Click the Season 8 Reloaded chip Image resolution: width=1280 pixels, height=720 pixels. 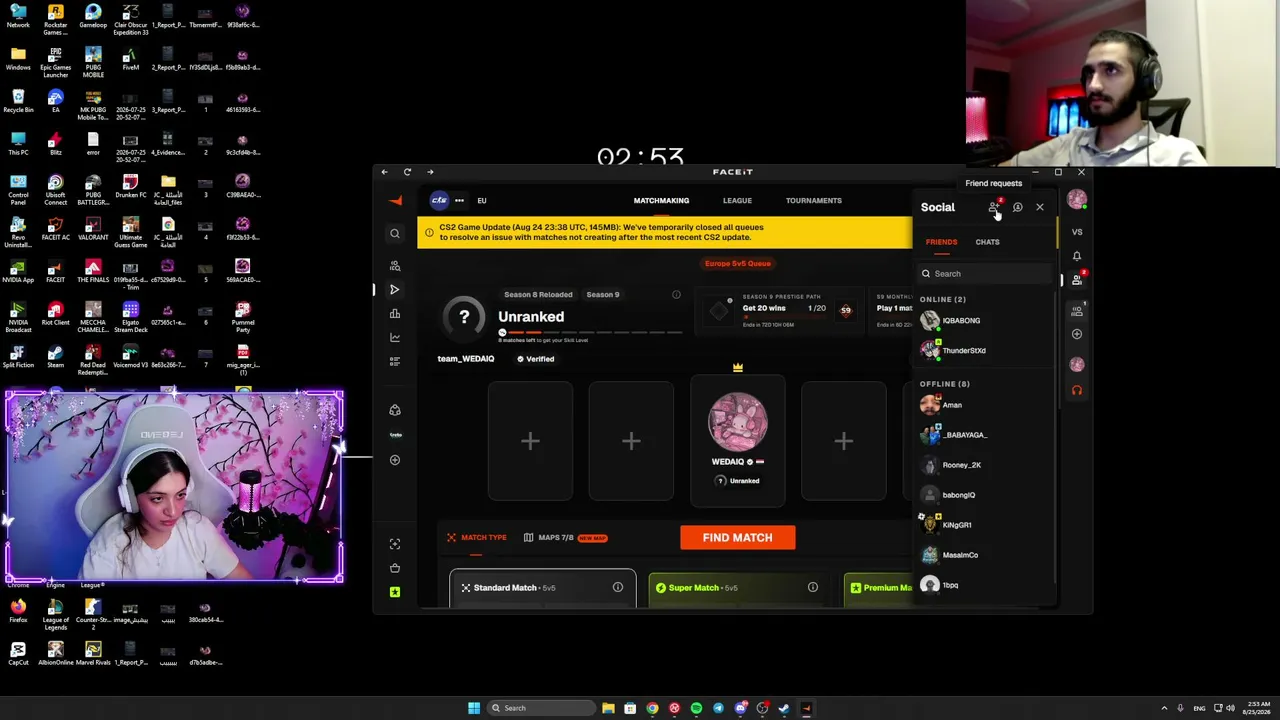pyautogui.click(x=538, y=295)
